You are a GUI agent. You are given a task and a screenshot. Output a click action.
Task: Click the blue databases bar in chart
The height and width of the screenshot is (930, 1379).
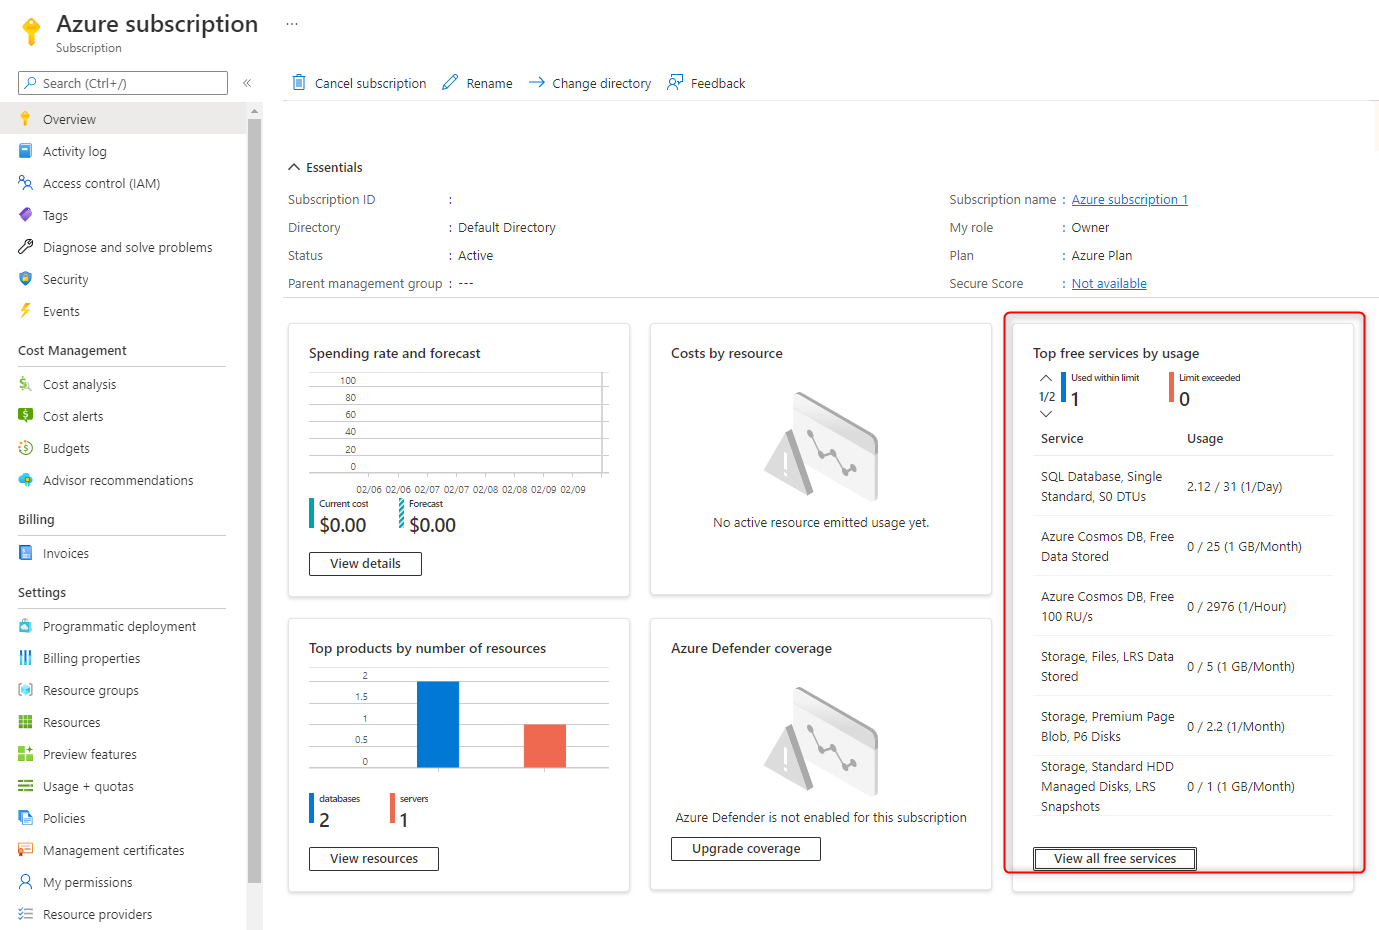(437, 724)
